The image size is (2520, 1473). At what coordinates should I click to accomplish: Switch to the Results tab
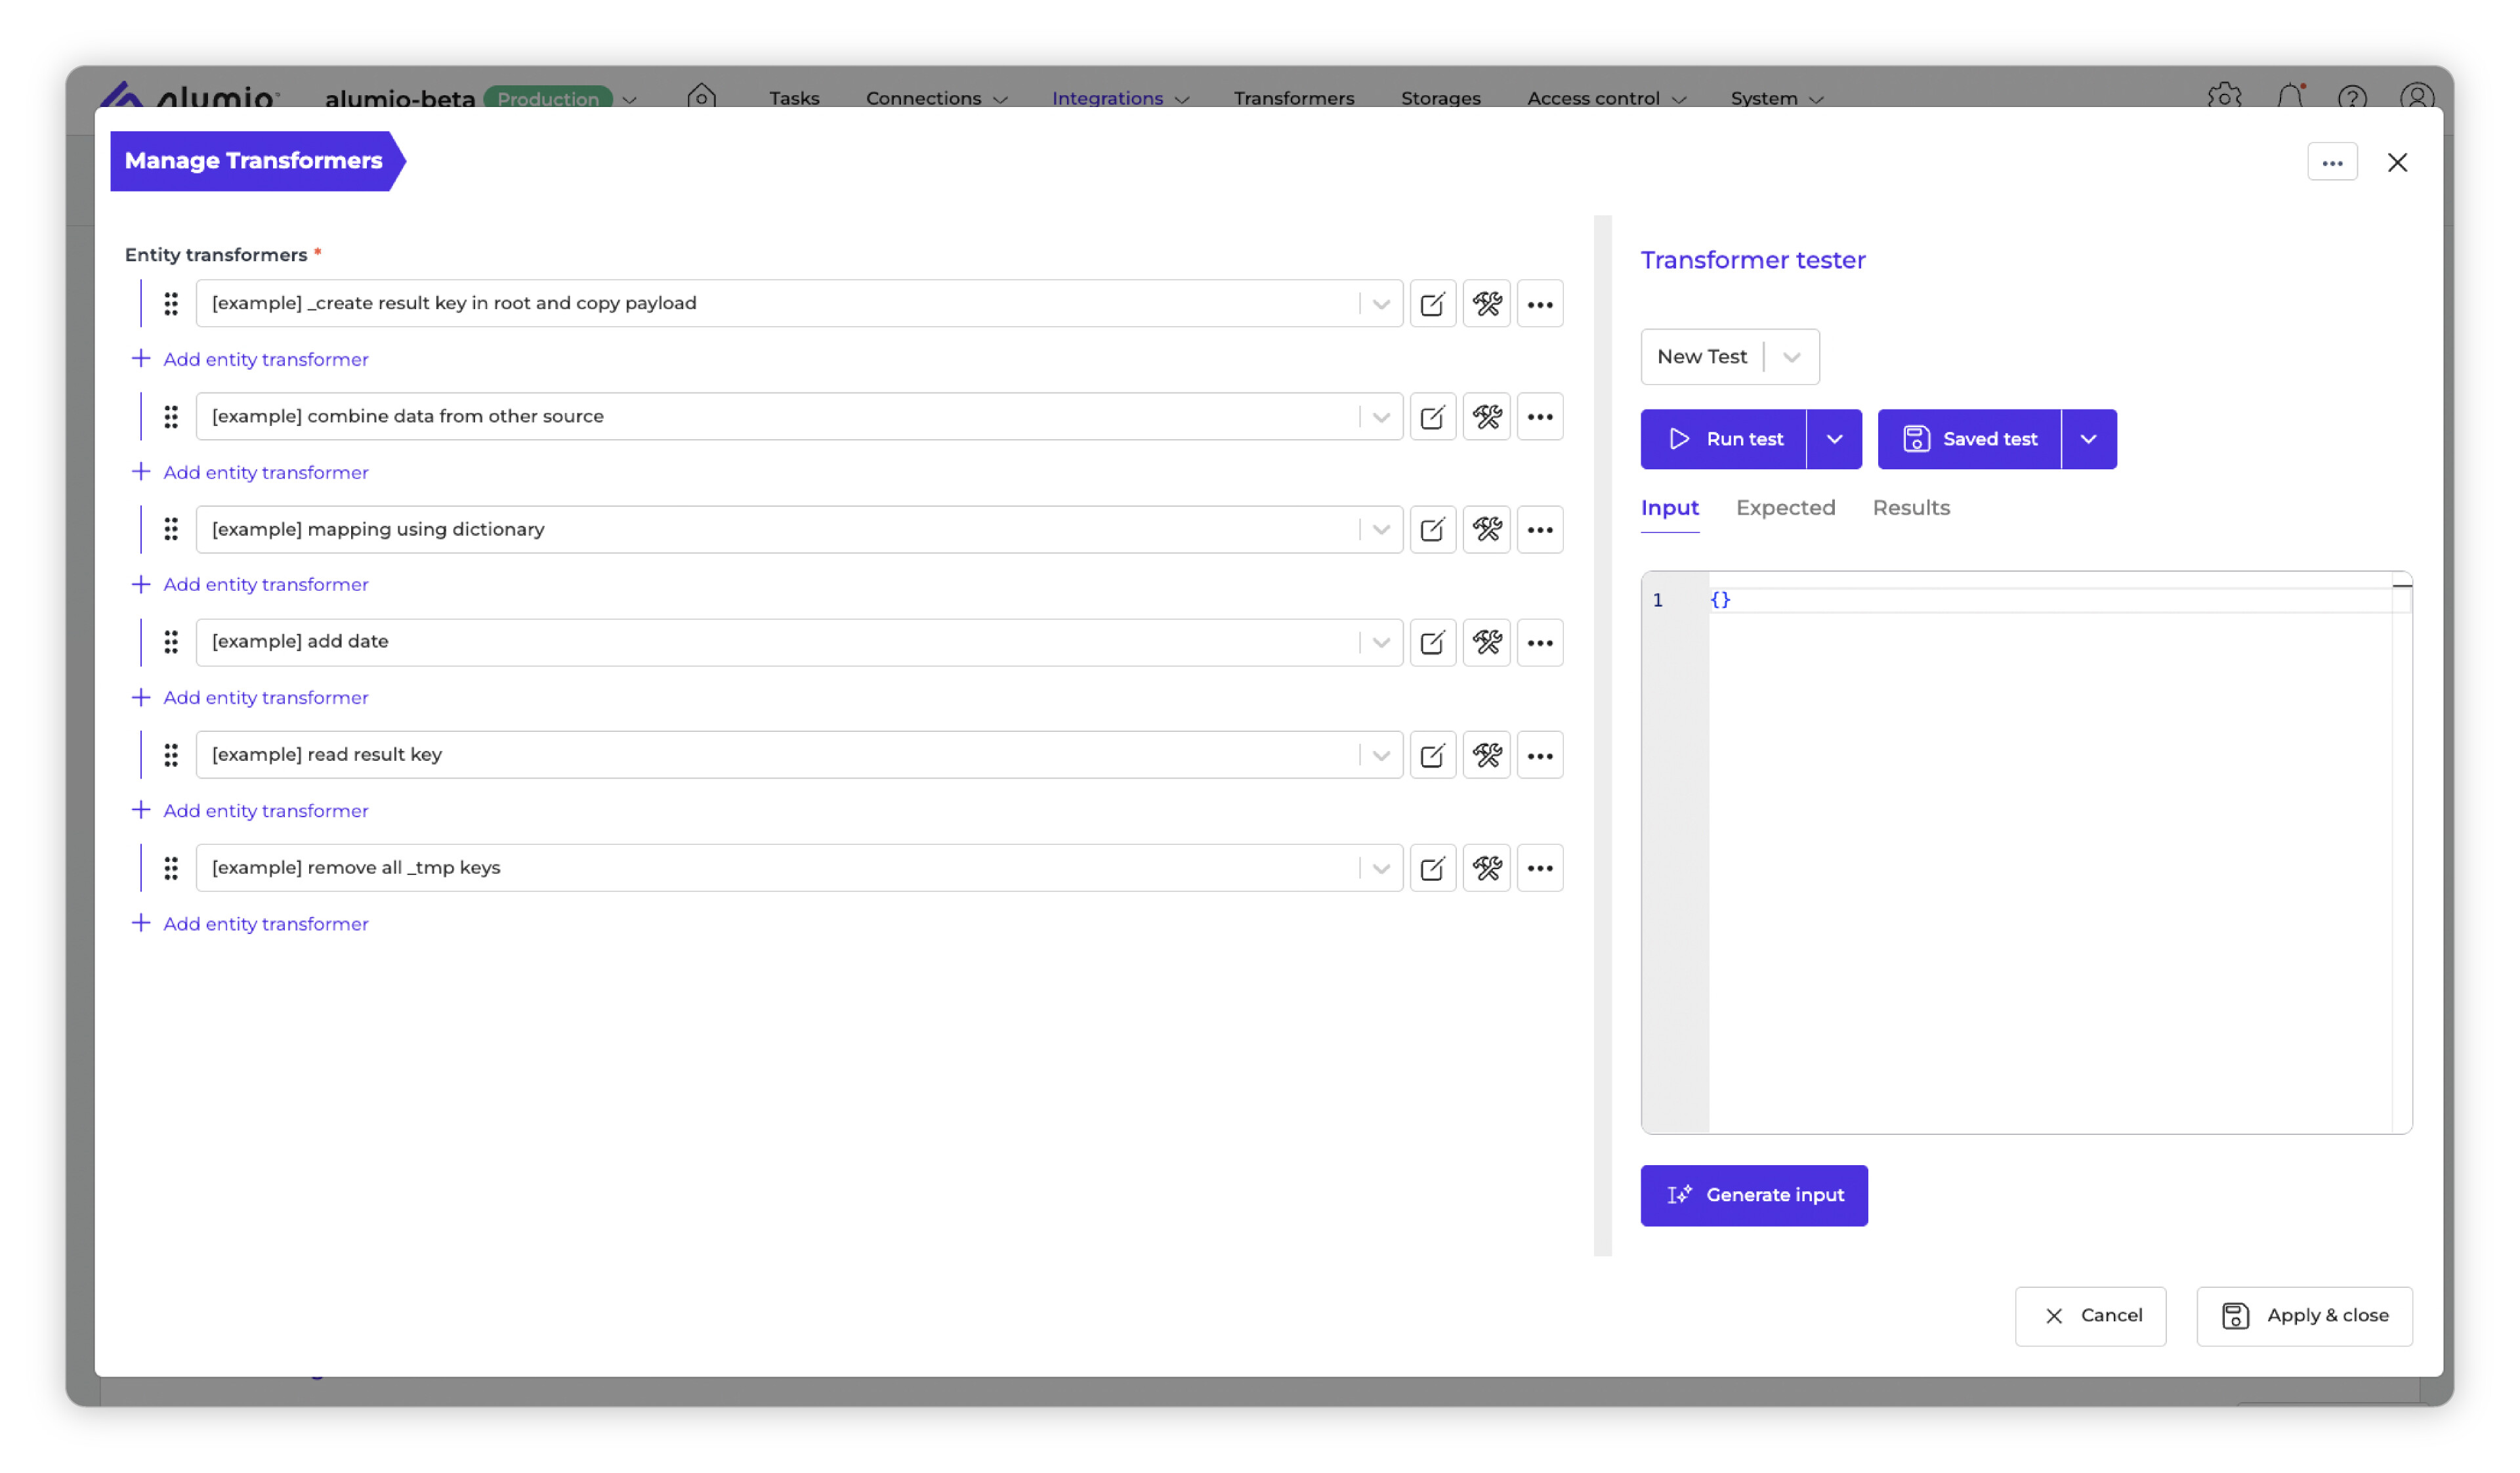click(1910, 508)
